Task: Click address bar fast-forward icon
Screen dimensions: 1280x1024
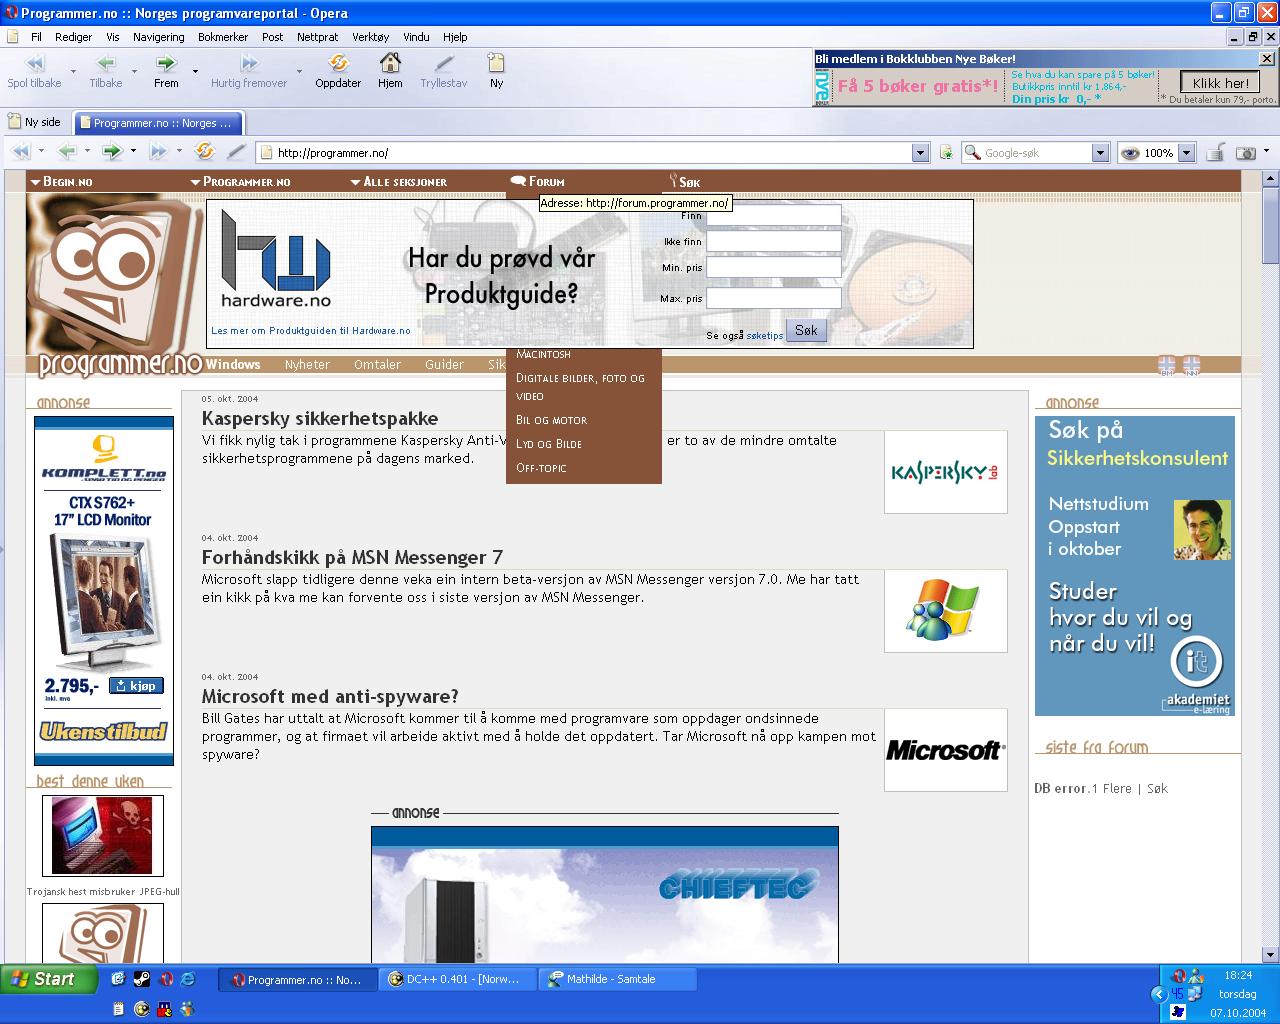Action: 158,152
